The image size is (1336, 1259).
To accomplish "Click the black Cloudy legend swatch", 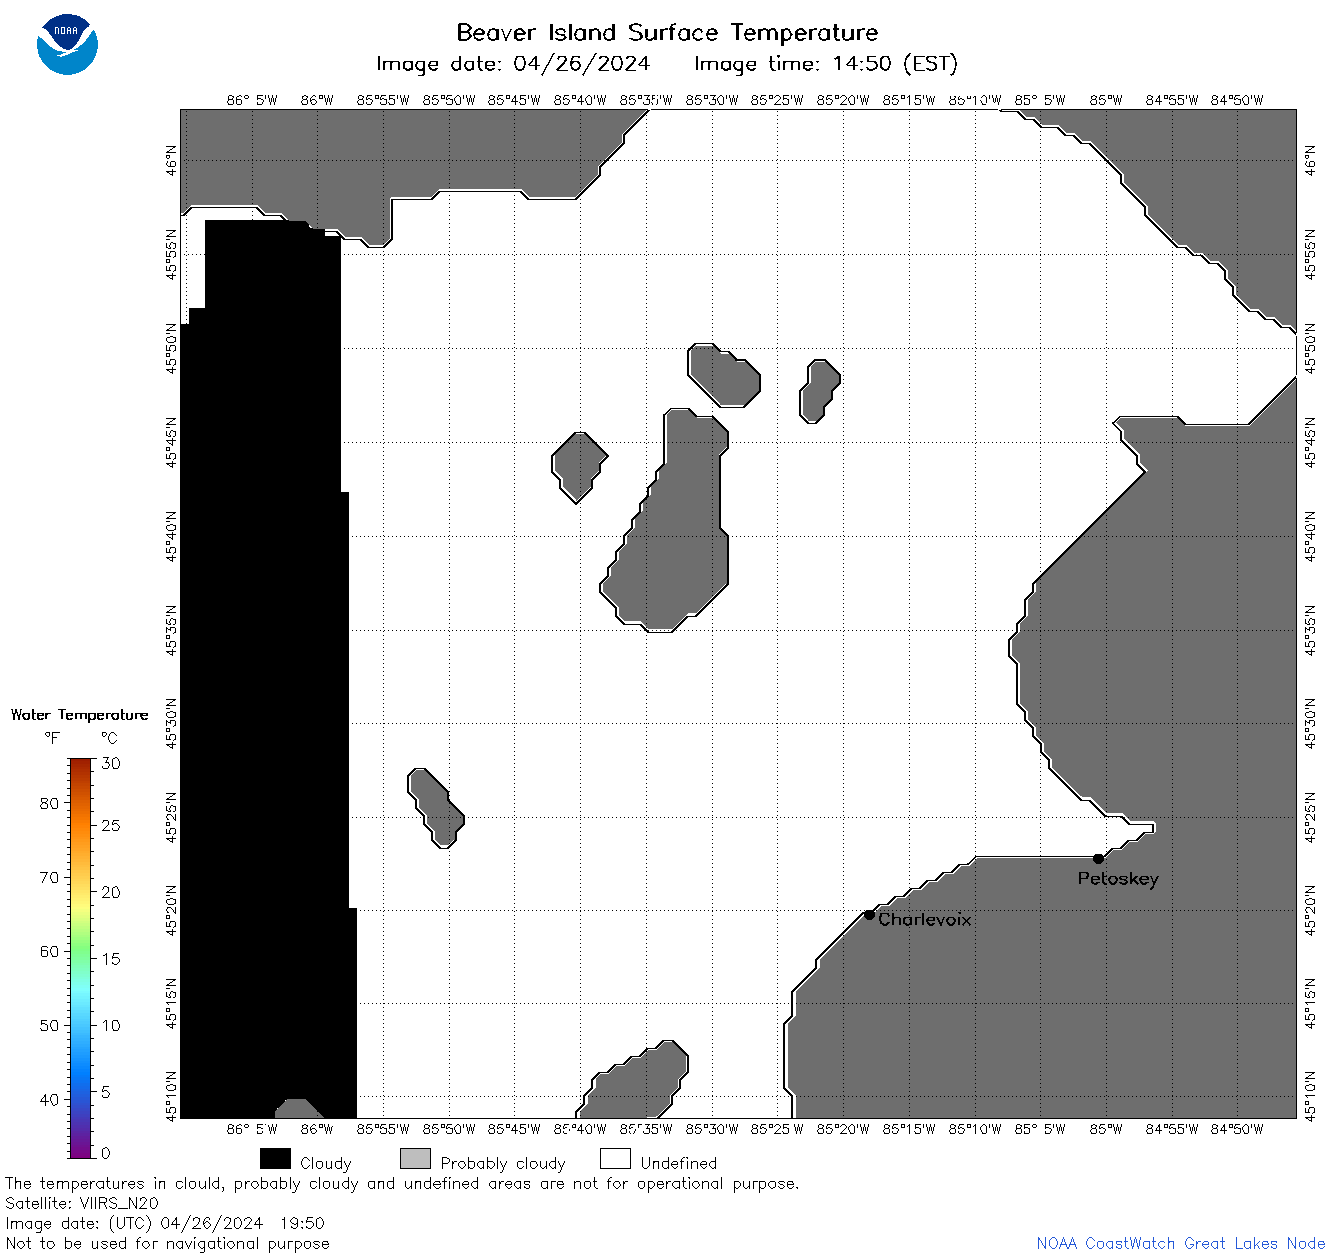I will (275, 1159).
